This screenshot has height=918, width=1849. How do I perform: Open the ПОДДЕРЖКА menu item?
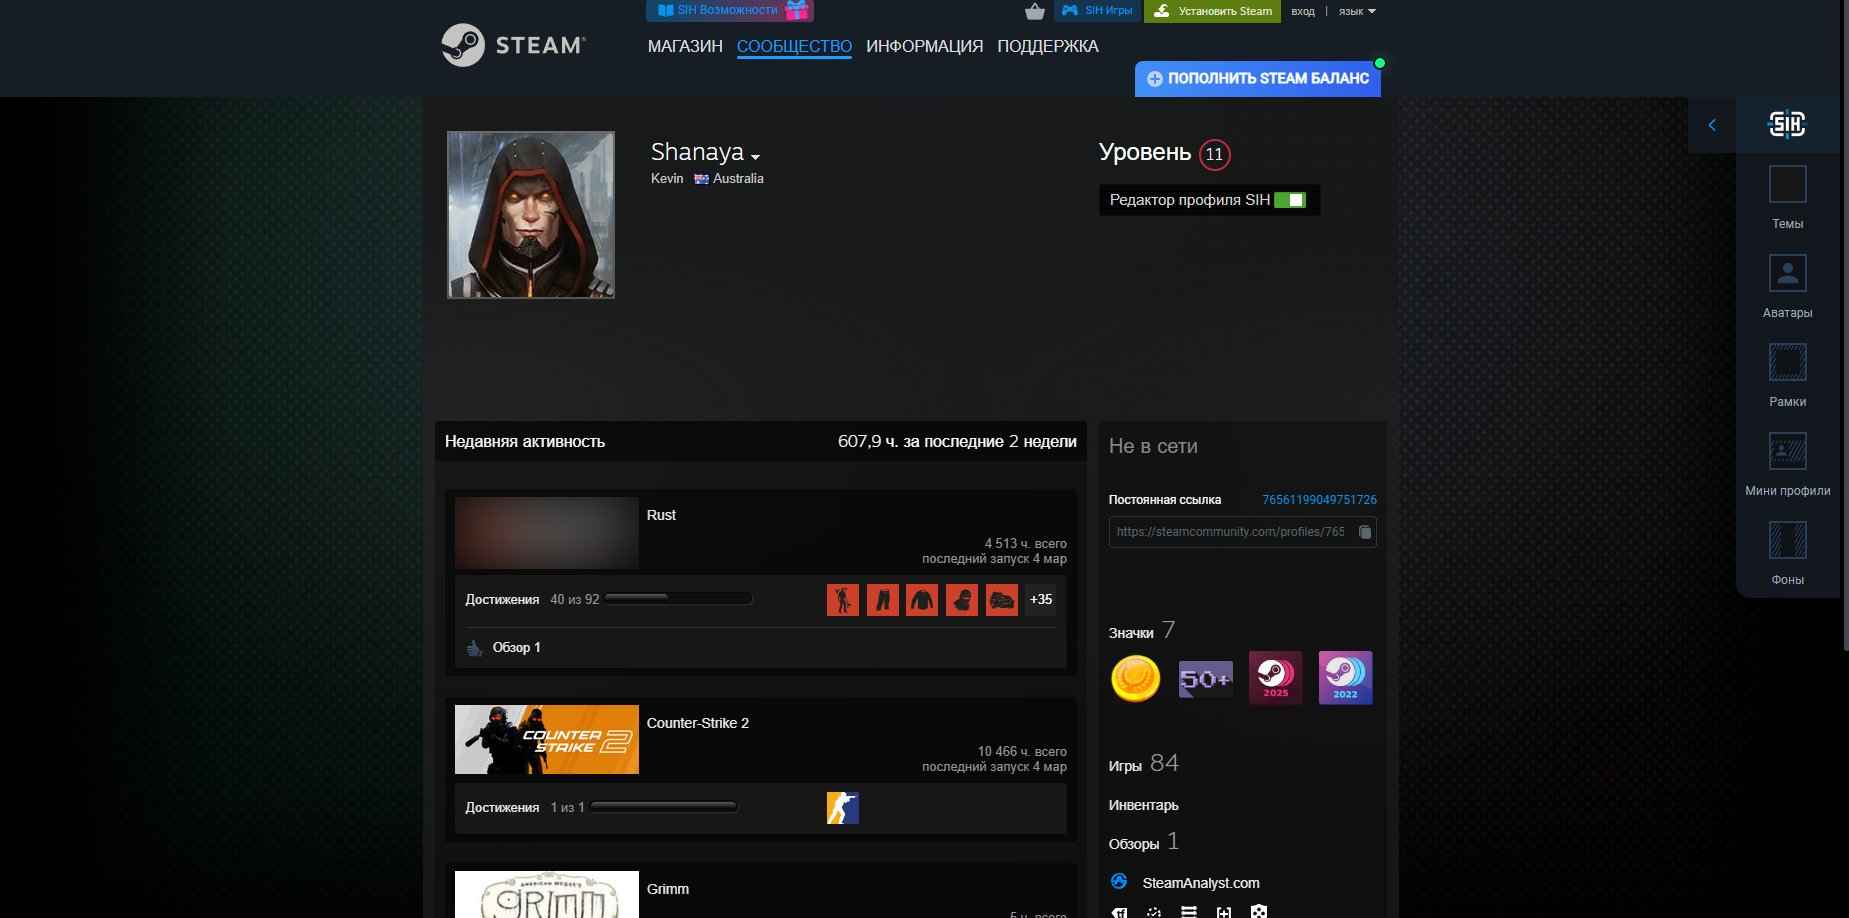click(1048, 46)
